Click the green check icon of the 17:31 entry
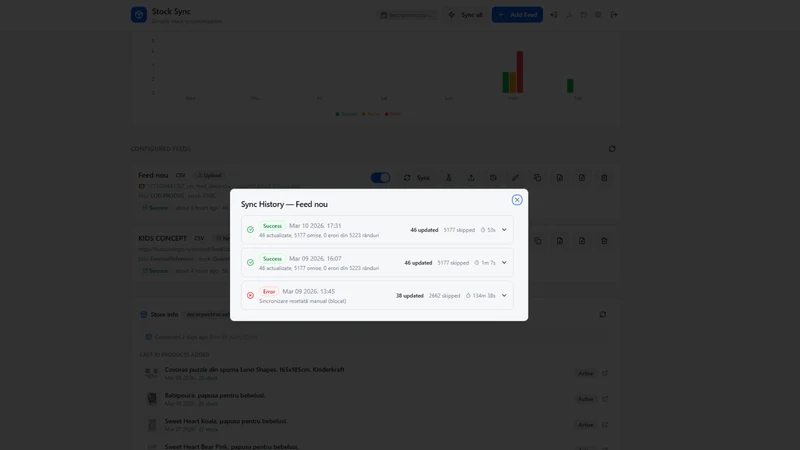 point(250,230)
